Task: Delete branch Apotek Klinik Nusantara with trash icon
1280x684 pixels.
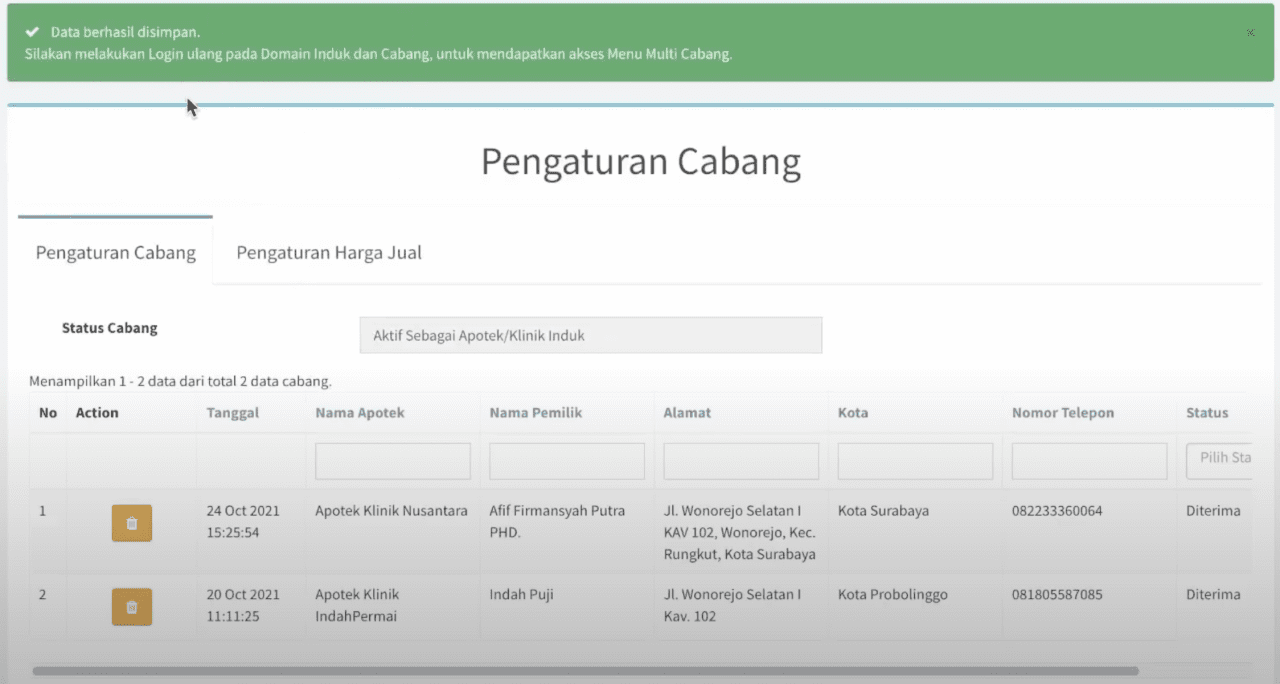Action: [x=131, y=523]
